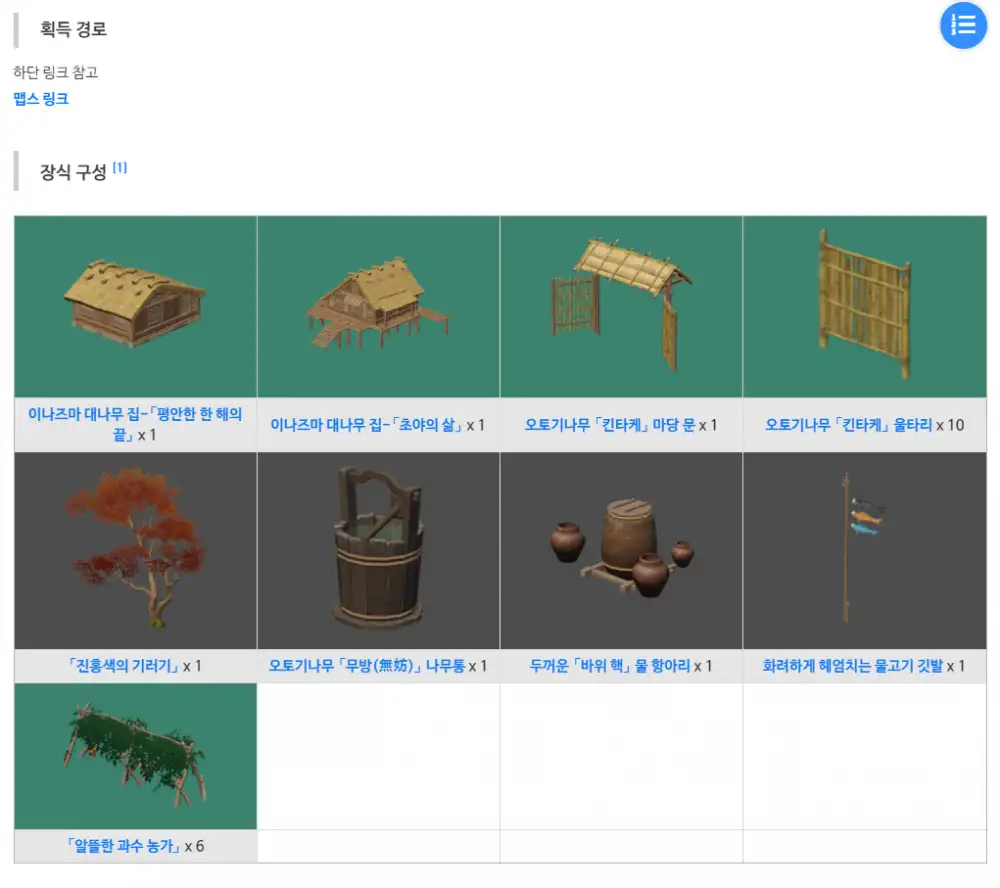Viewport: 1000px width, 888px height.
Task: Click the thatched bamboo house thumbnail
Action: click(135, 303)
